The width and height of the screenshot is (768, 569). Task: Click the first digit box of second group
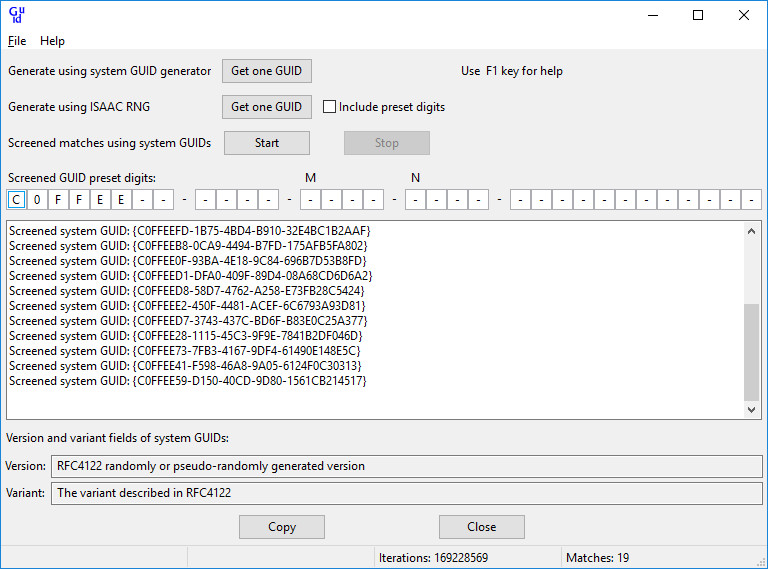tap(205, 200)
